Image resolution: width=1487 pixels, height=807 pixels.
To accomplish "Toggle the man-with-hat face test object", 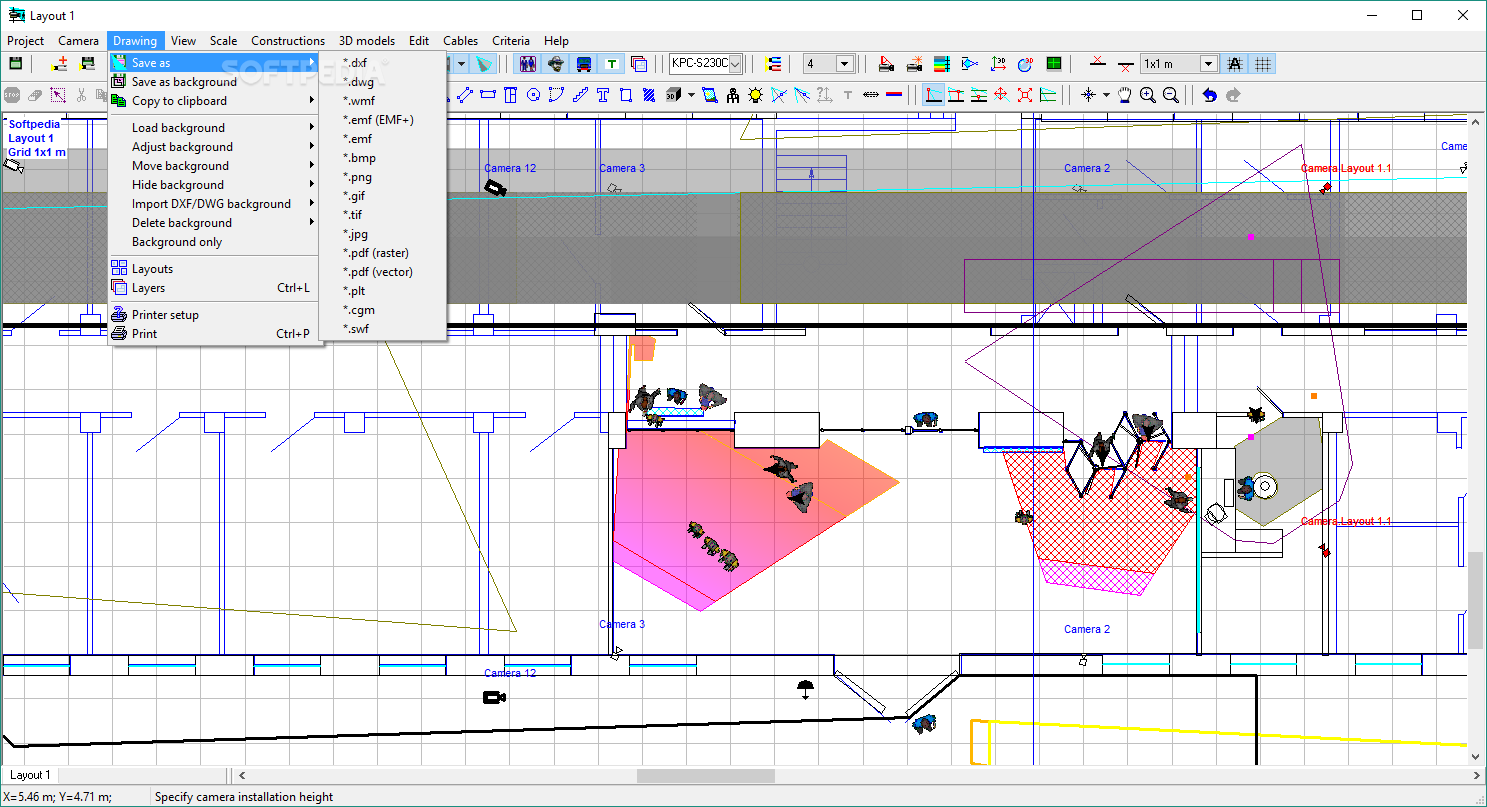I will (x=556, y=64).
